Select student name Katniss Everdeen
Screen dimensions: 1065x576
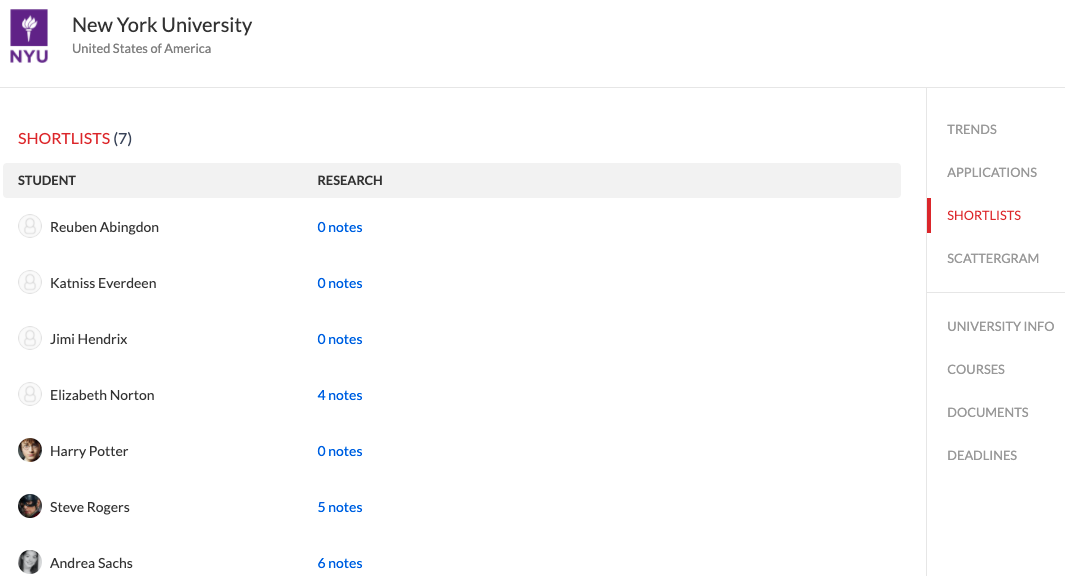click(x=103, y=283)
